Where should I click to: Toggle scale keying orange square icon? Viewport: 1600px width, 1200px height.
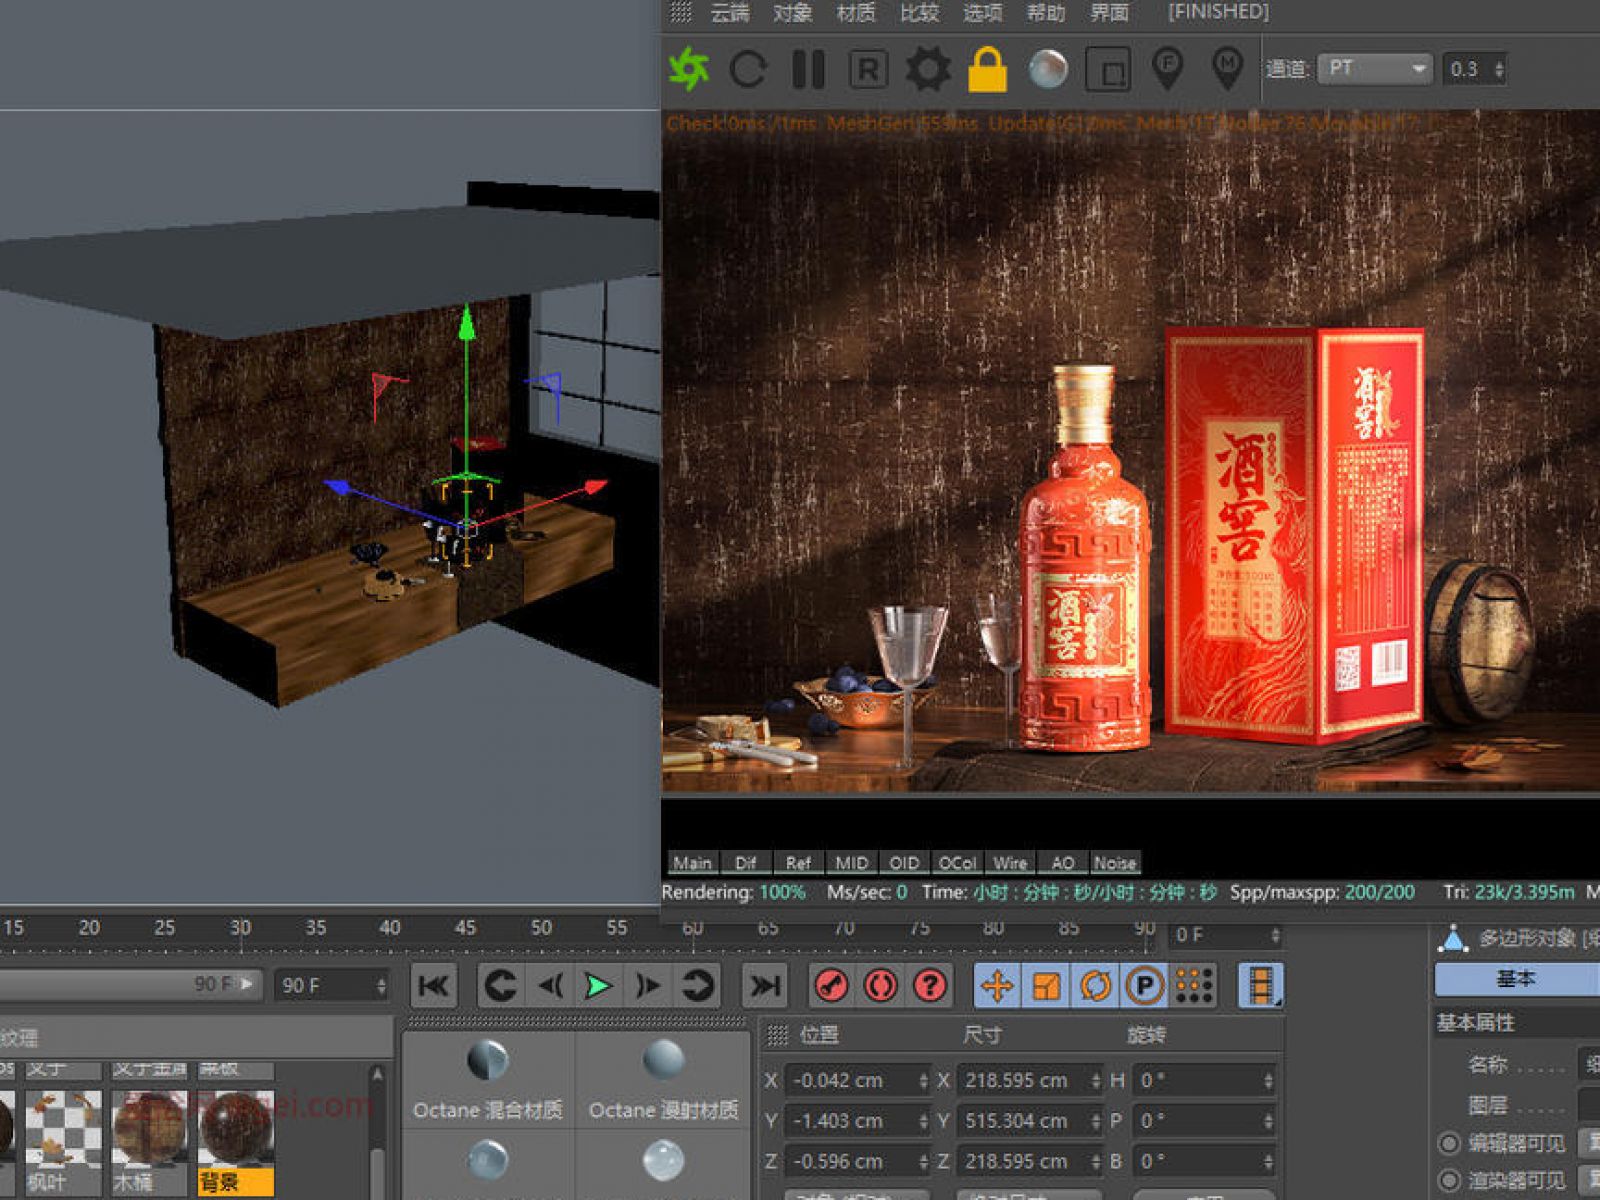tap(1046, 986)
